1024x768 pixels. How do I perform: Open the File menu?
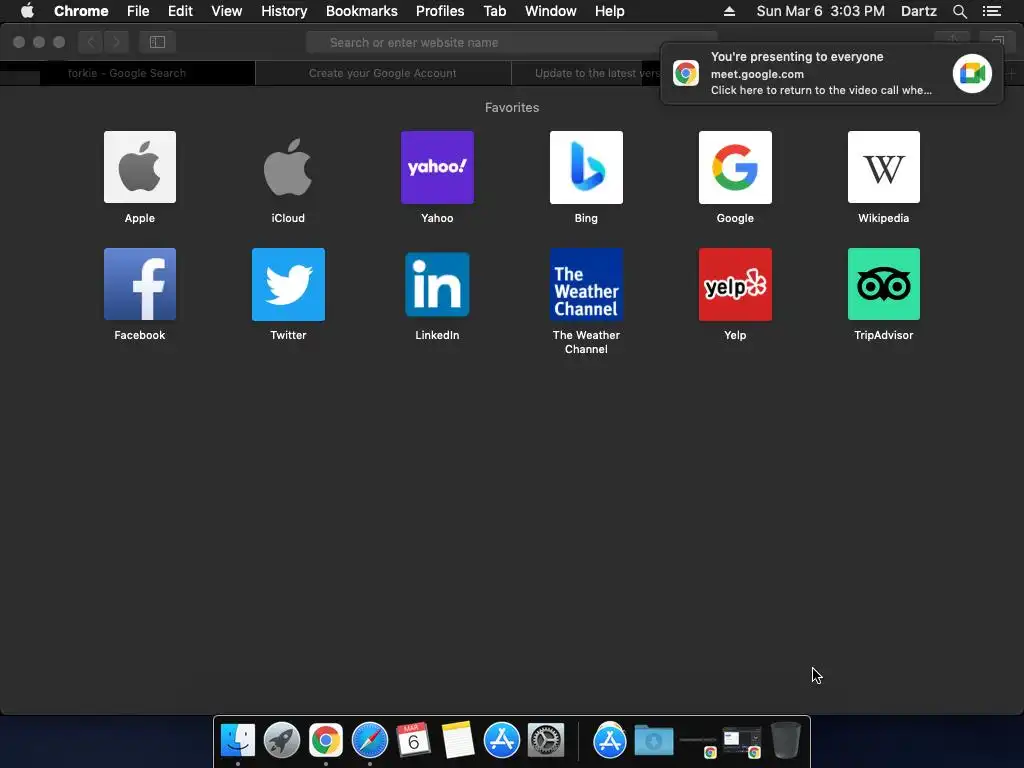(x=138, y=11)
